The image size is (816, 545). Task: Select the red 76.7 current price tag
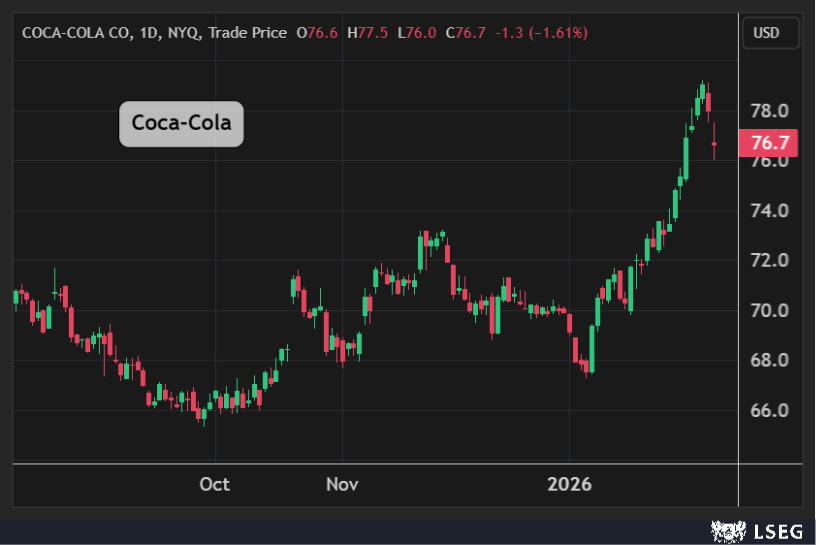tap(769, 143)
